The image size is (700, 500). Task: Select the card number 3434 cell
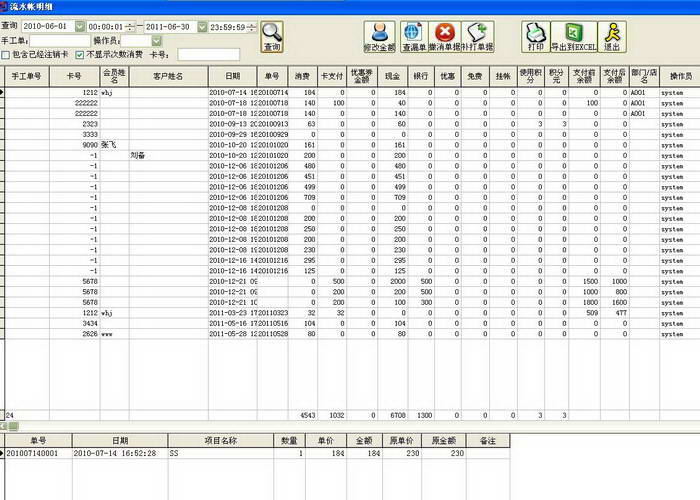pyautogui.click(x=75, y=324)
